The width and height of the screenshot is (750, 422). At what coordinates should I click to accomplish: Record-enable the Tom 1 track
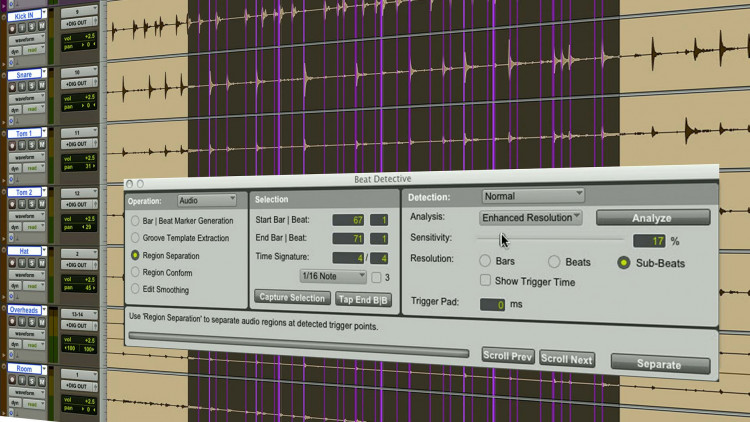(x=13, y=145)
